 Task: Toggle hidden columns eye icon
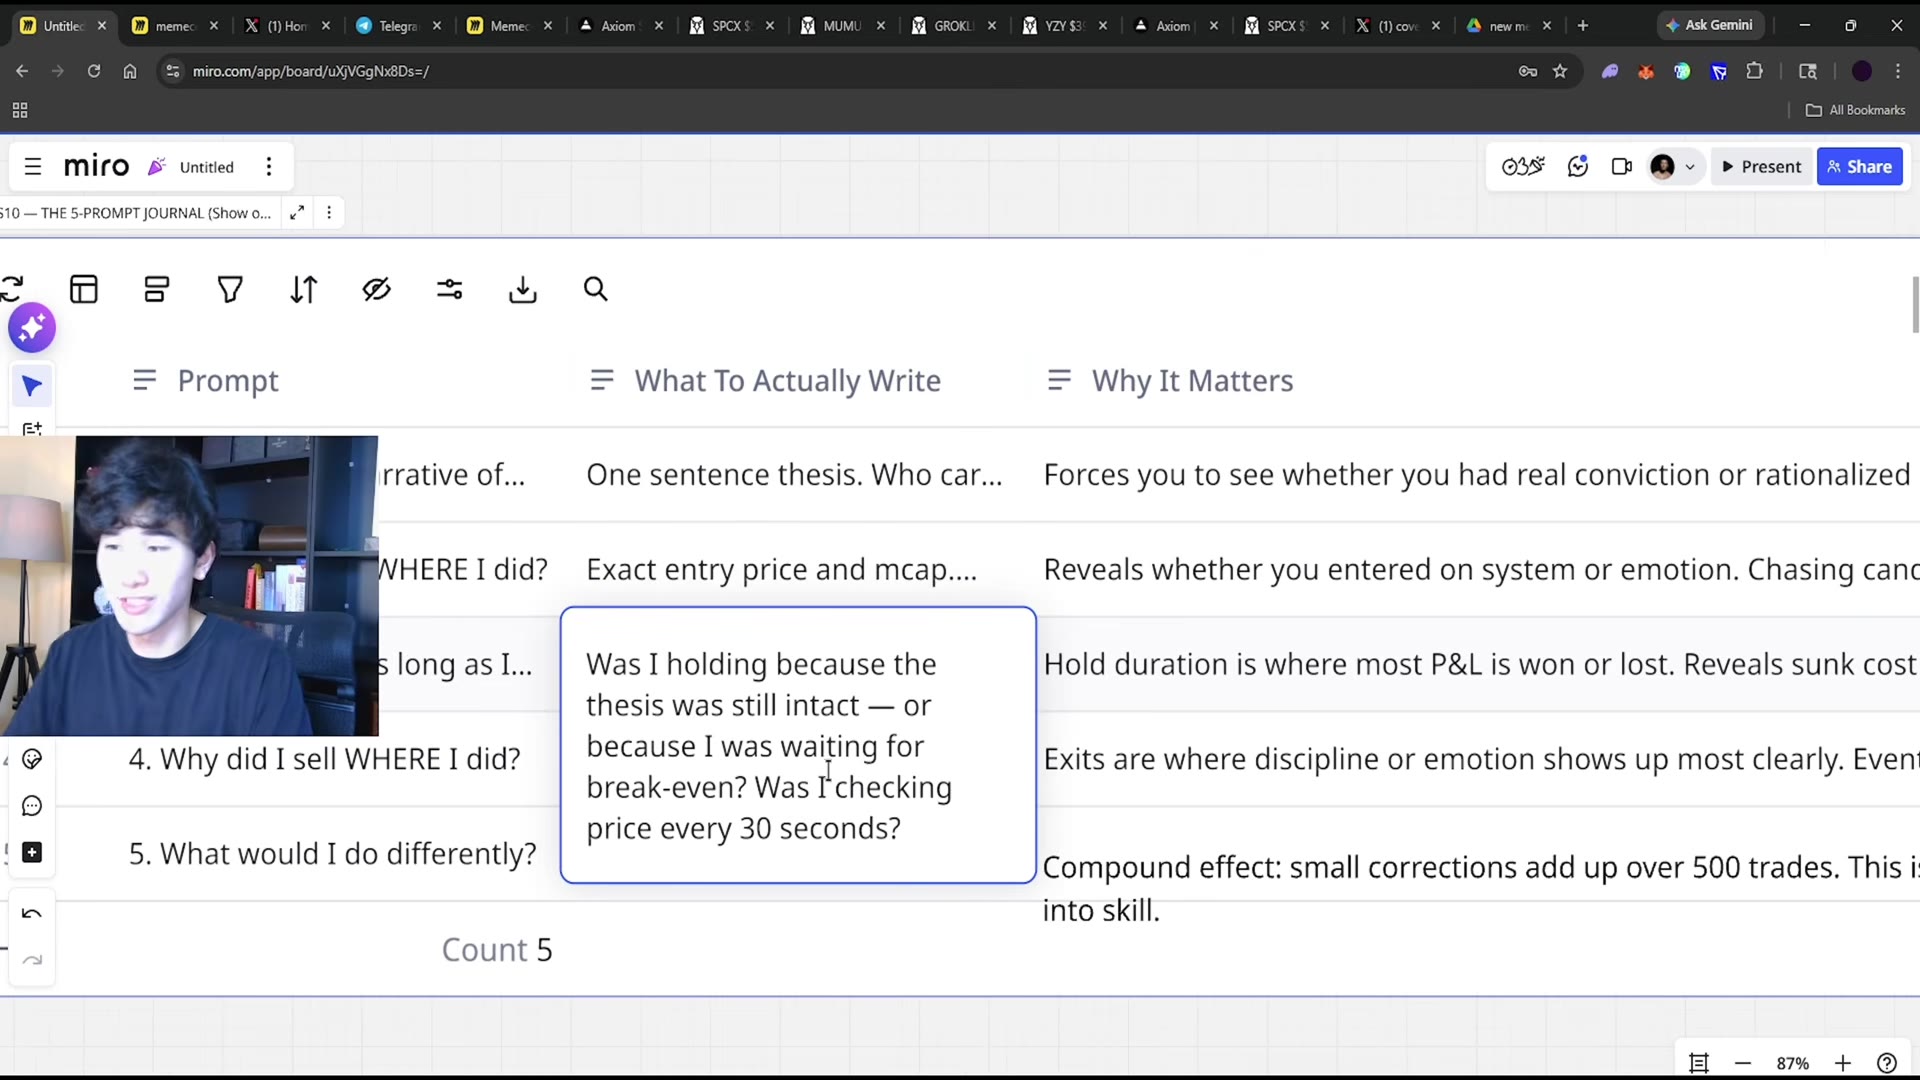coord(377,290)
